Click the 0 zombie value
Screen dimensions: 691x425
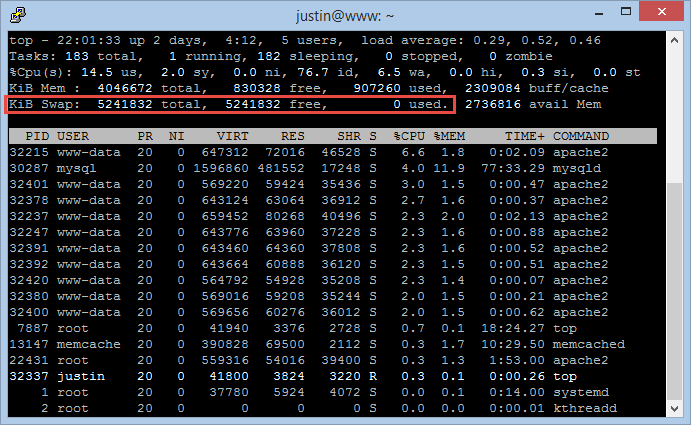point(493,56)
